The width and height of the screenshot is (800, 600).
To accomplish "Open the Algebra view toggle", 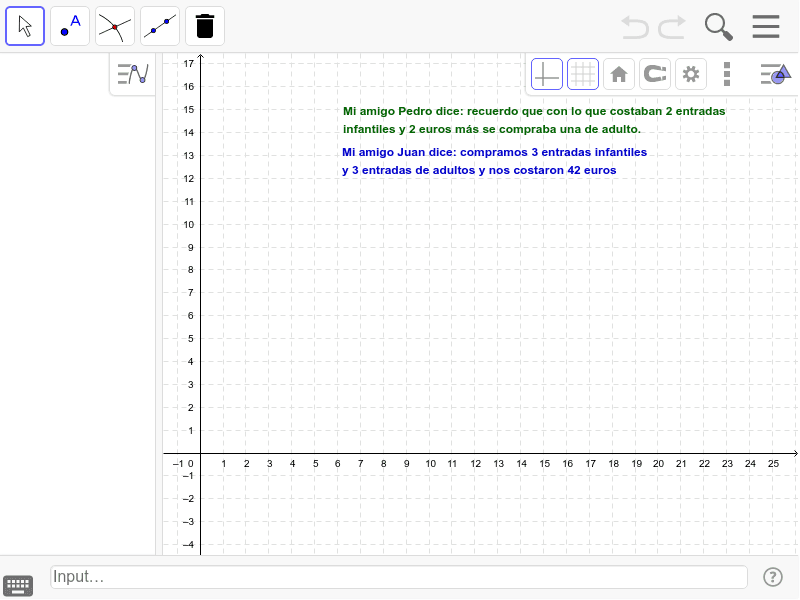I will (133, 74).
